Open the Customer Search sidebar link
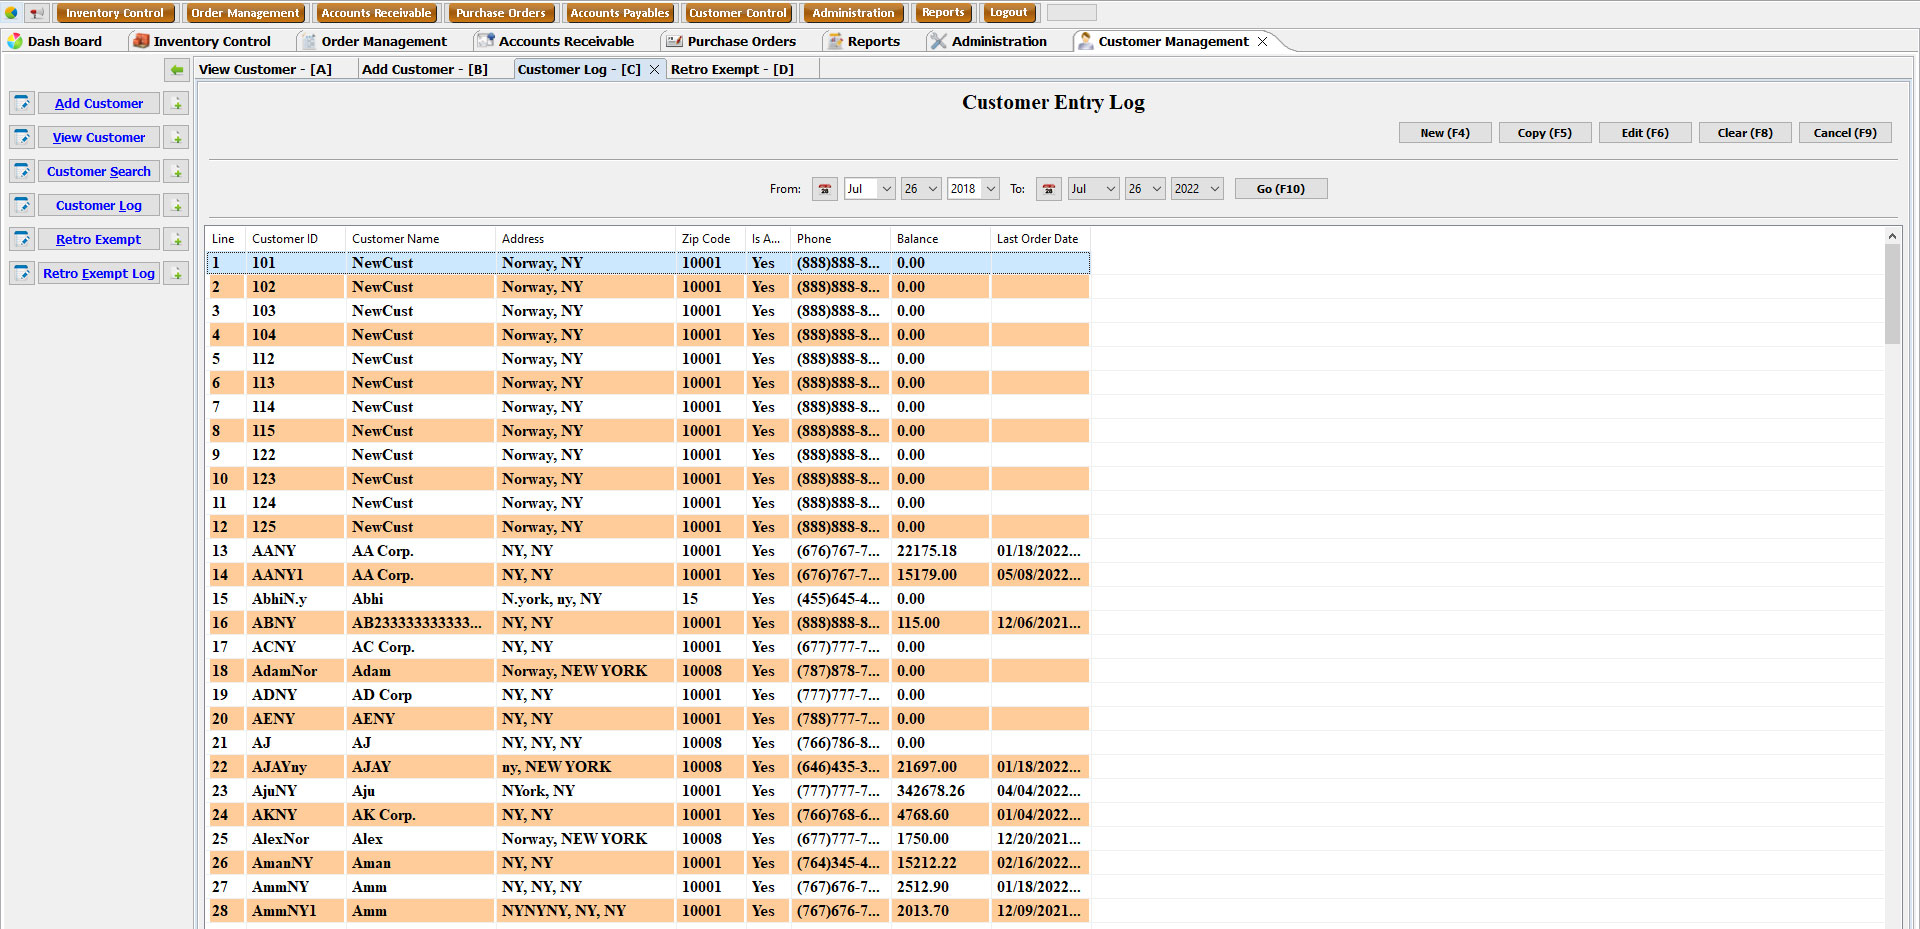Screen dimensions: 1920x929 [x=99, y=171]
